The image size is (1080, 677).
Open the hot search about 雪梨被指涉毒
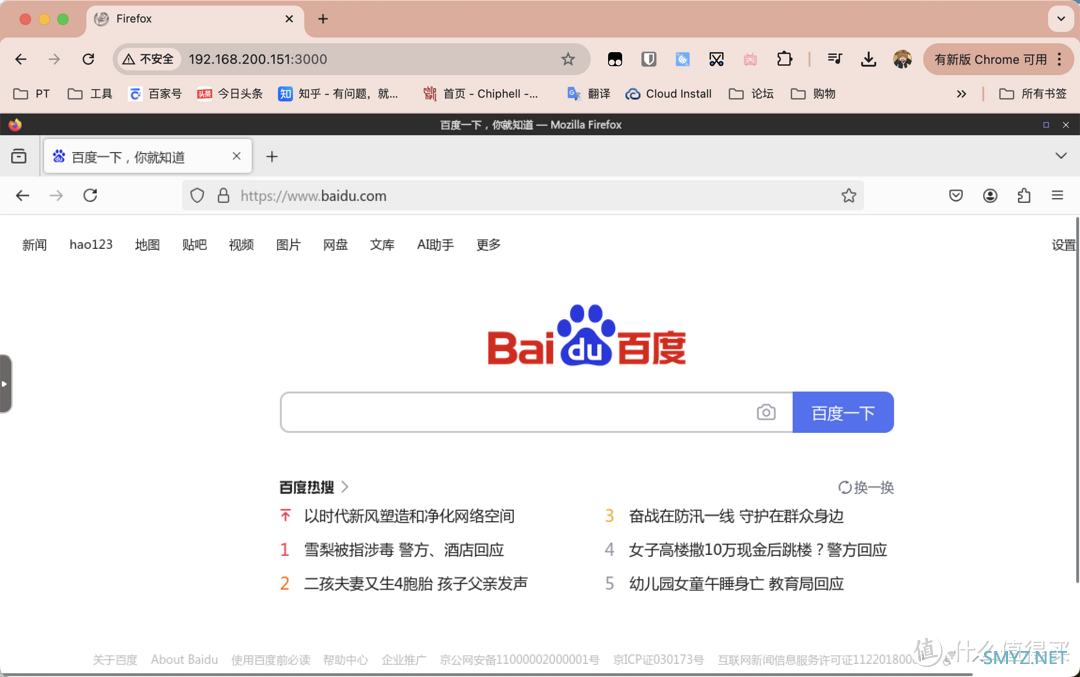(403, 550)
